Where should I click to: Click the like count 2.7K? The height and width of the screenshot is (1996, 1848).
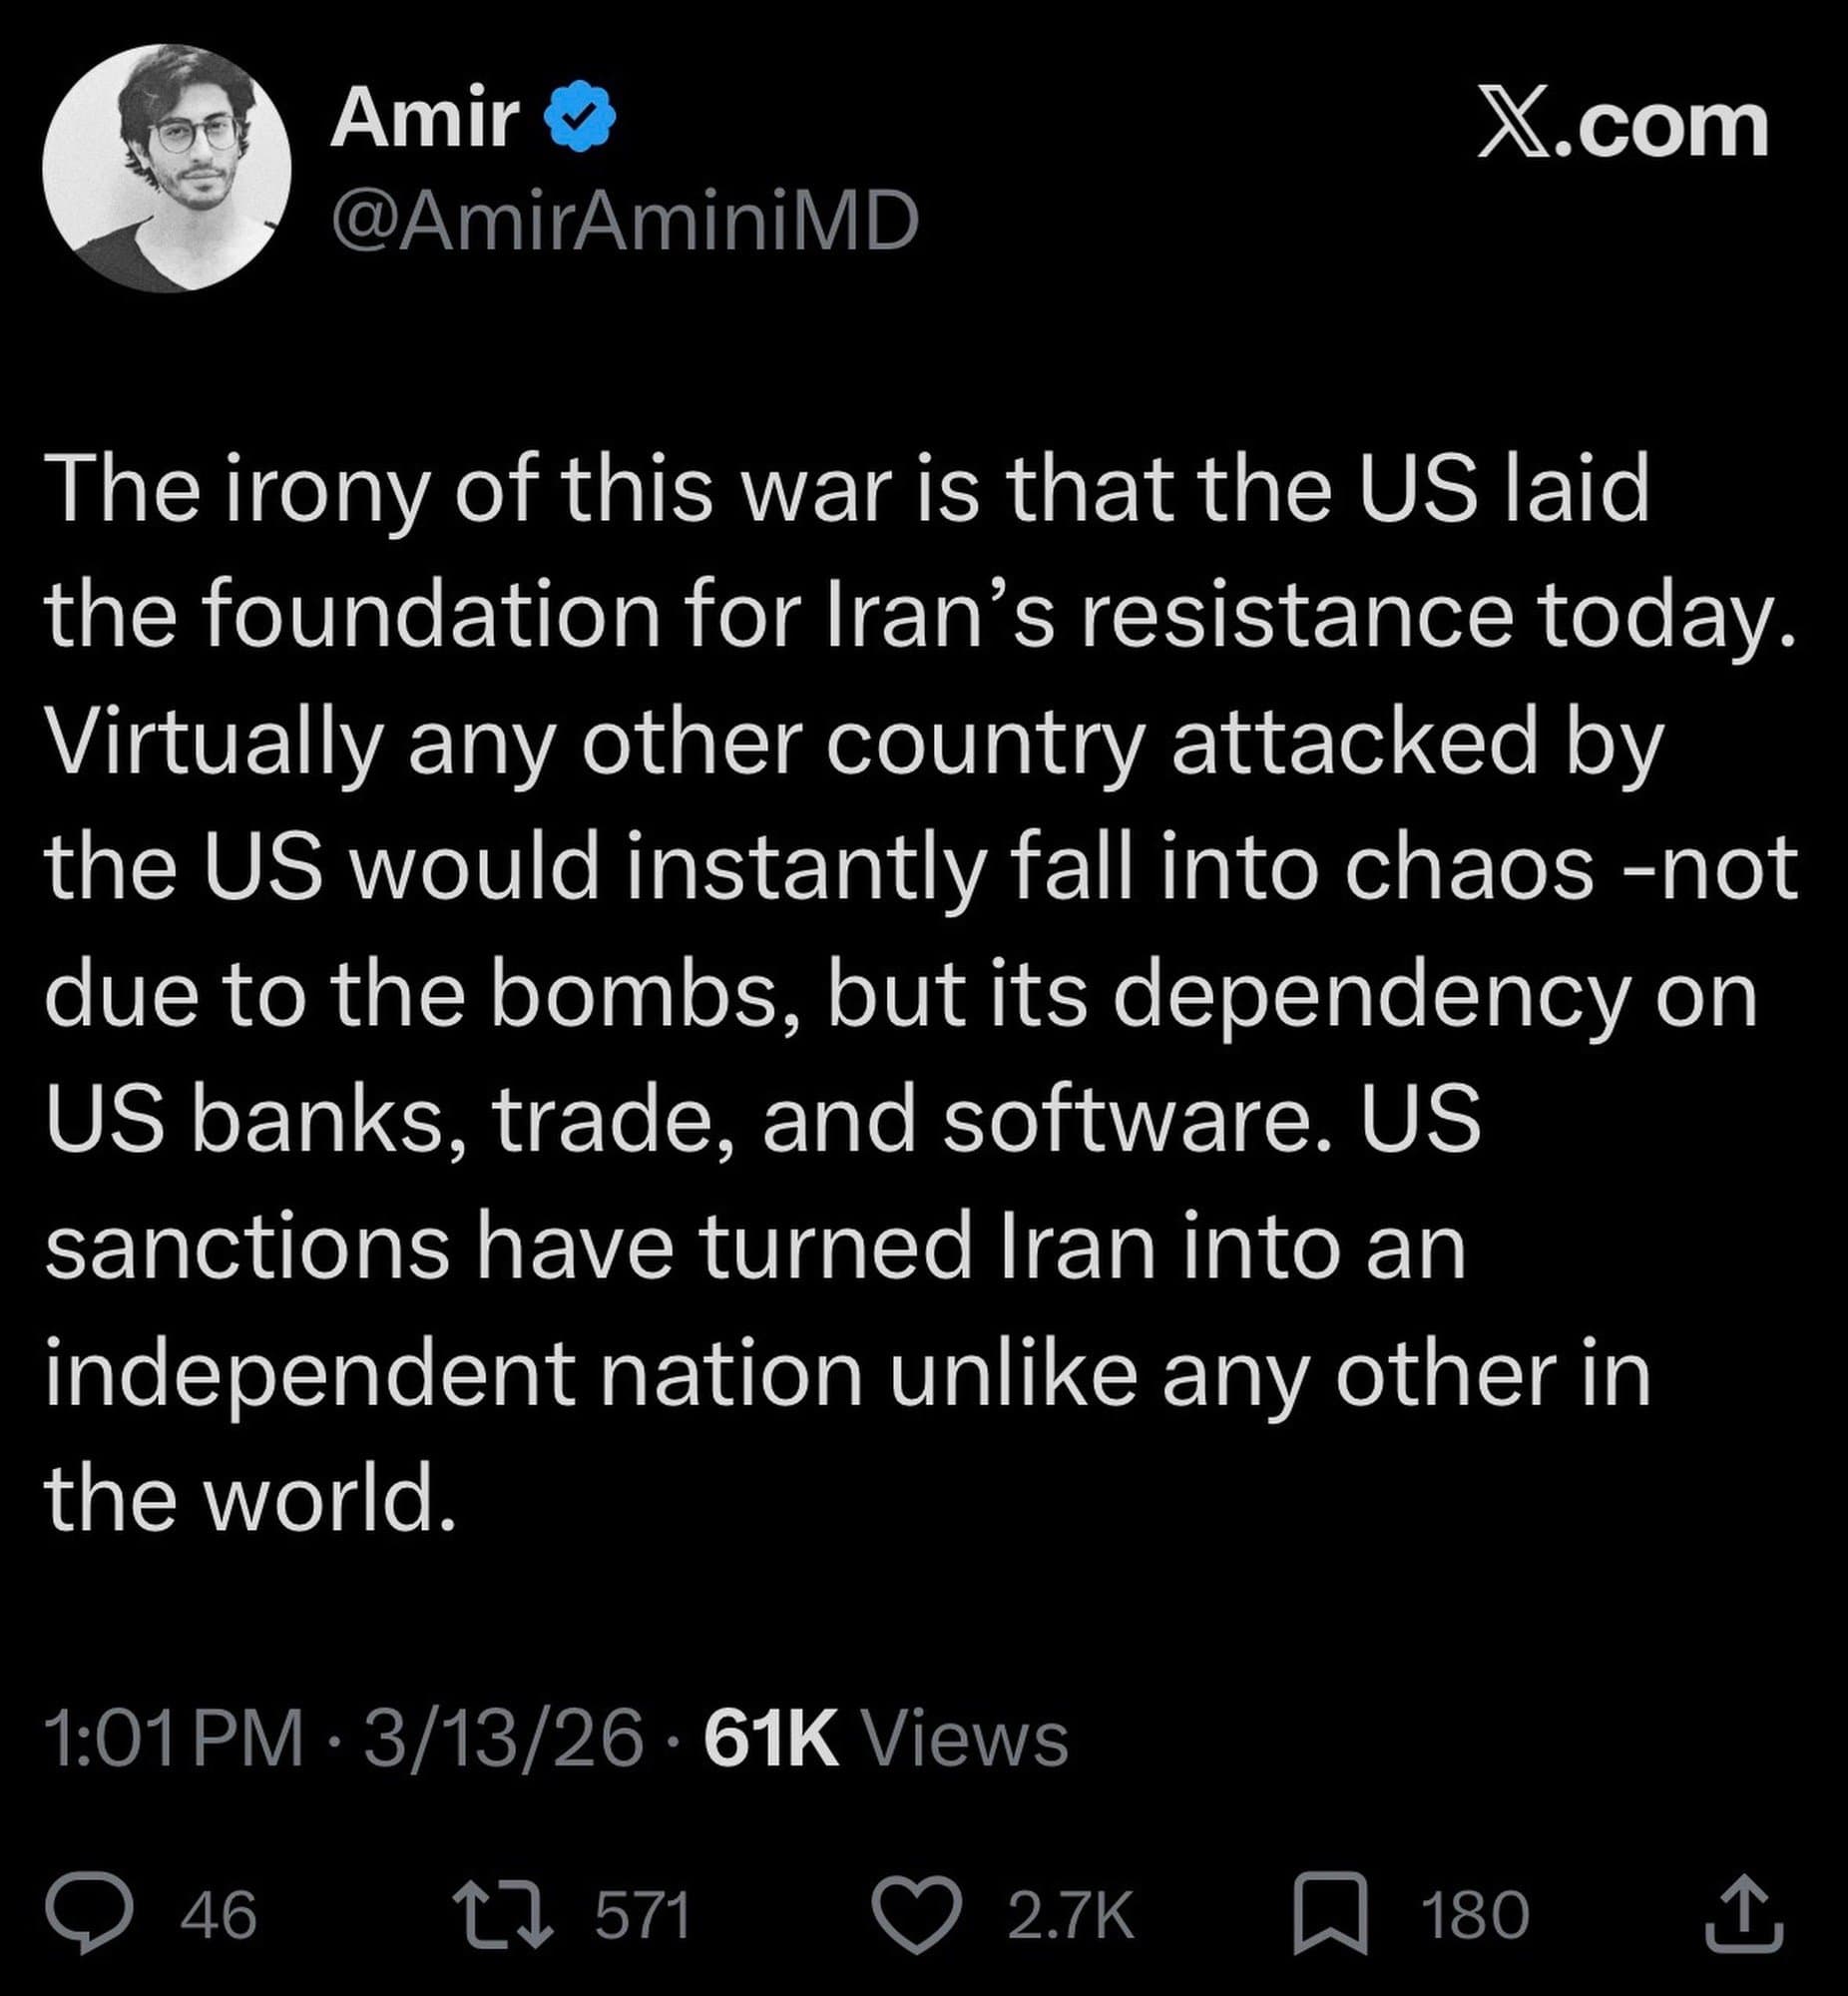(x=1071, y=1916)
